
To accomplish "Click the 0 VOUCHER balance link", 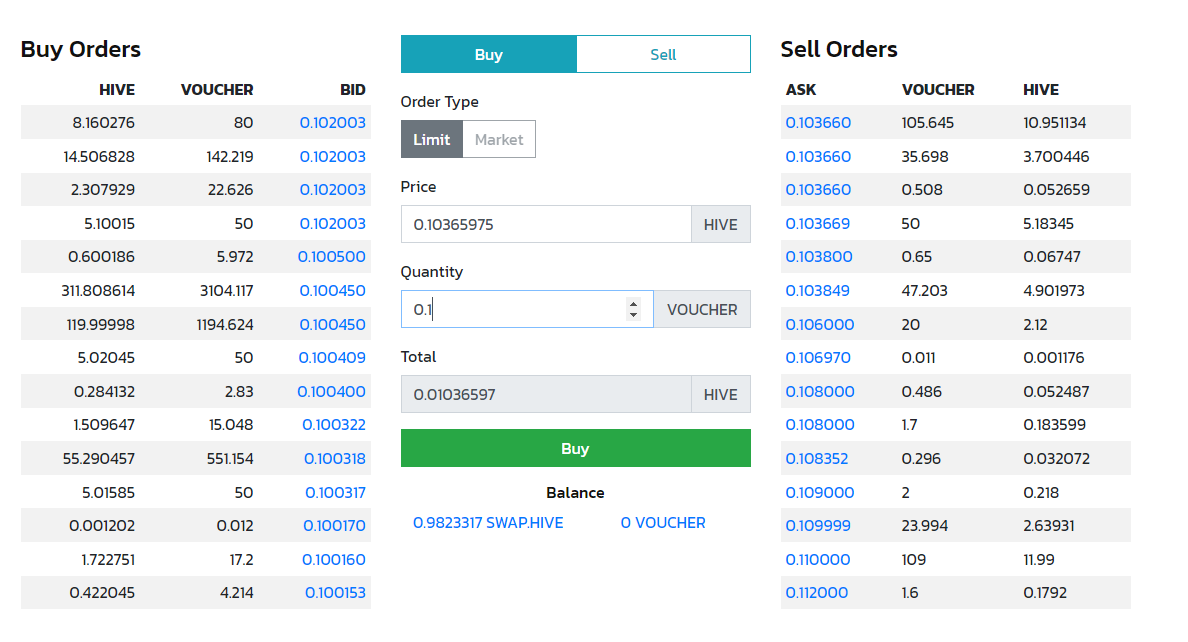I will pos(663,523).
